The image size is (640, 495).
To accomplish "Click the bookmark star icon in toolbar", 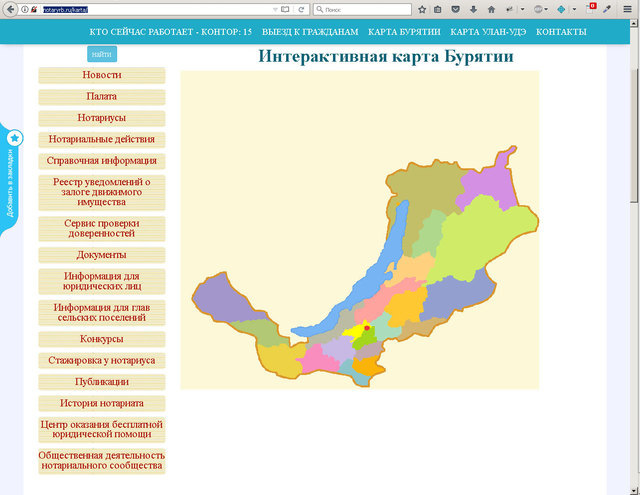I will 422,8.
